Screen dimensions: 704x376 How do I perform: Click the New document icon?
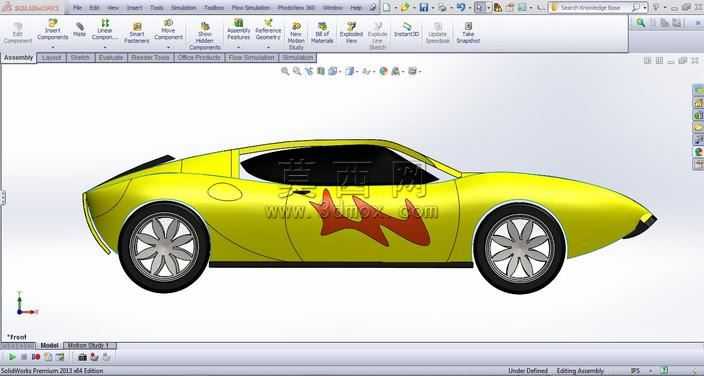click(387, 7)
